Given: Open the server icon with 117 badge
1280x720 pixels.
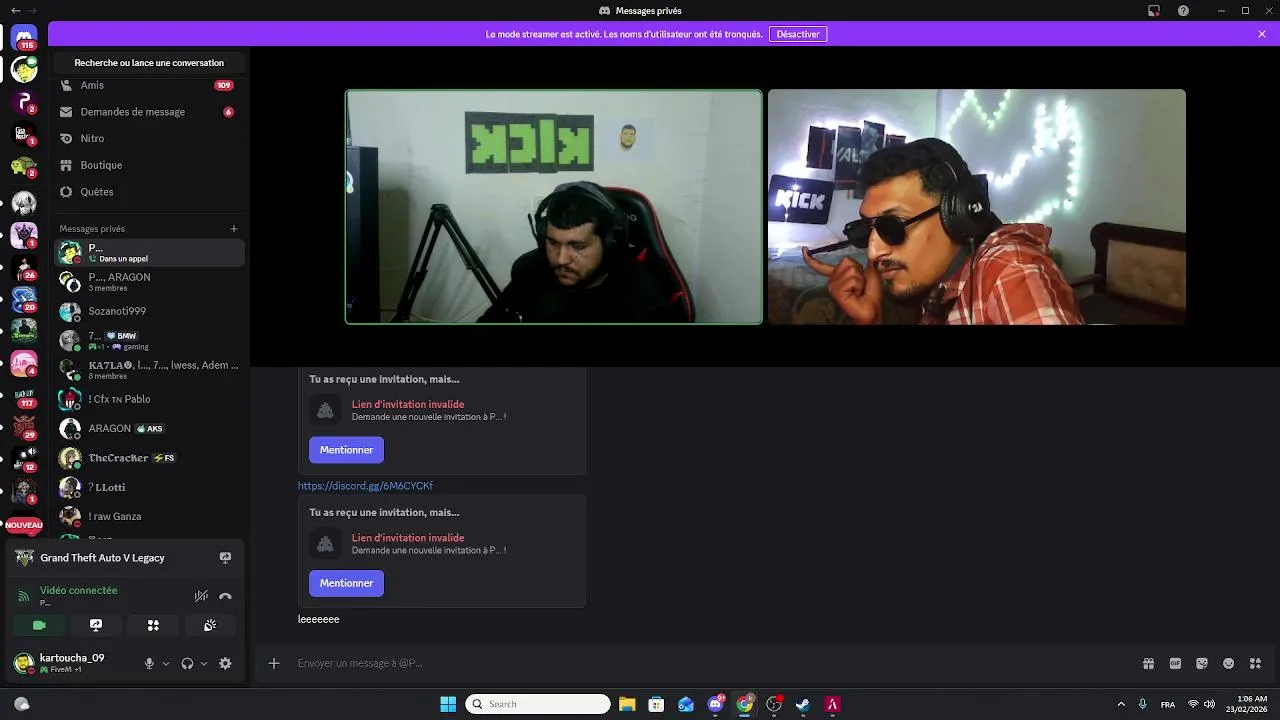Looking at the screenshot, I should point(25,399).
